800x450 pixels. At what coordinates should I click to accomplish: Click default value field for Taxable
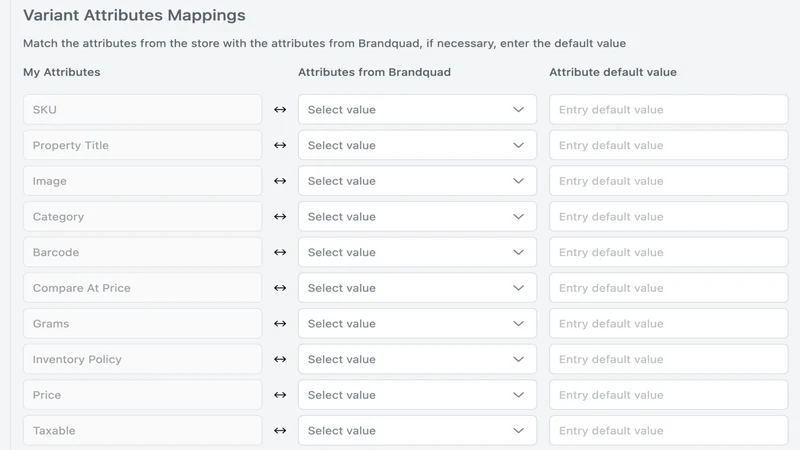668,431
